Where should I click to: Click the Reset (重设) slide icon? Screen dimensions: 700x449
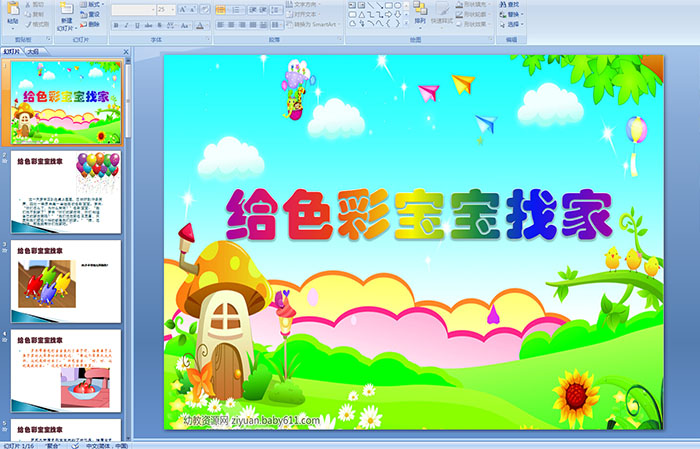(x=83, y=14)
